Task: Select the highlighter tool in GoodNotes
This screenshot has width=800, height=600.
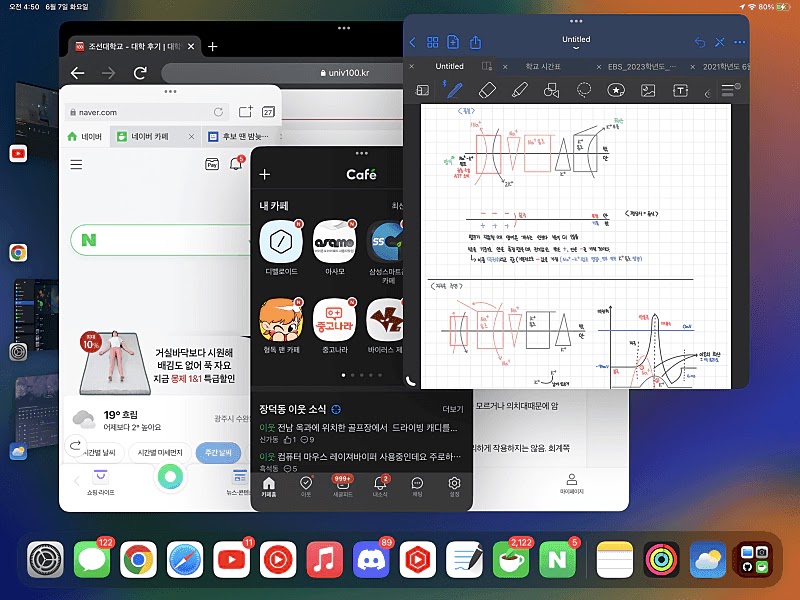Action: pos(519,90)
